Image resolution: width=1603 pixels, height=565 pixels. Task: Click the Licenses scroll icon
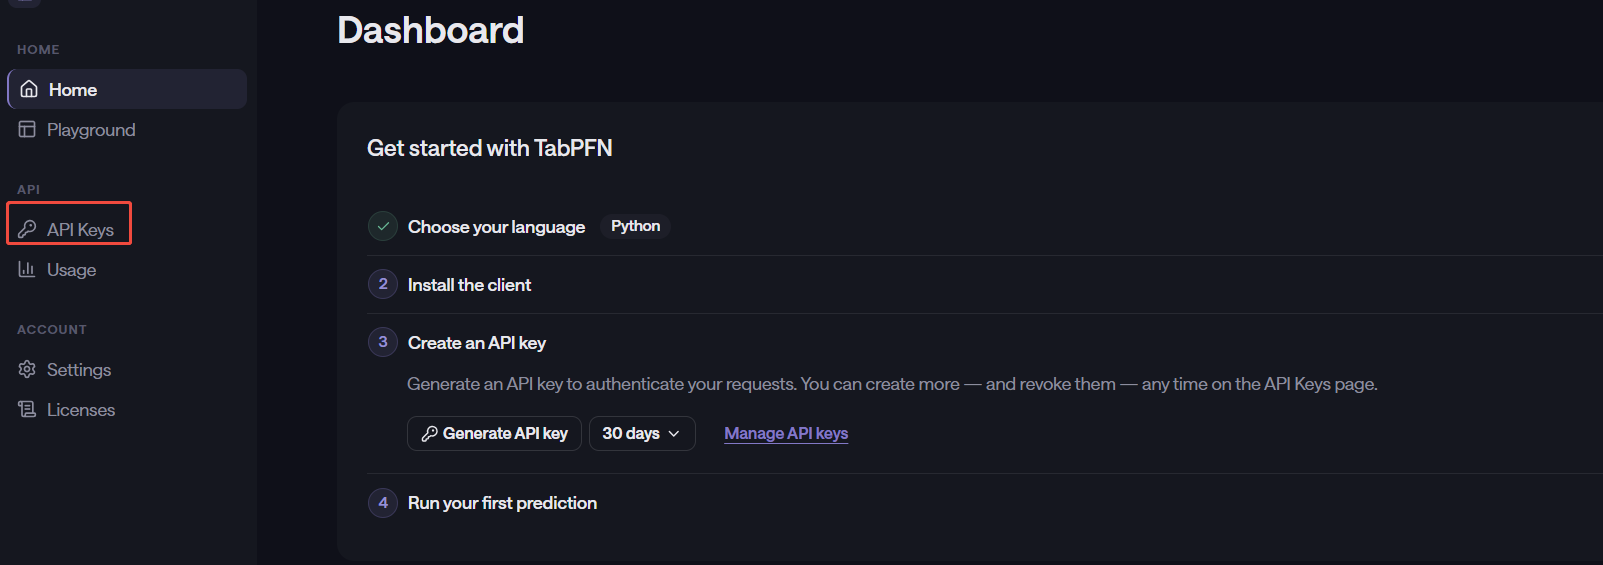tap(27, 409)
